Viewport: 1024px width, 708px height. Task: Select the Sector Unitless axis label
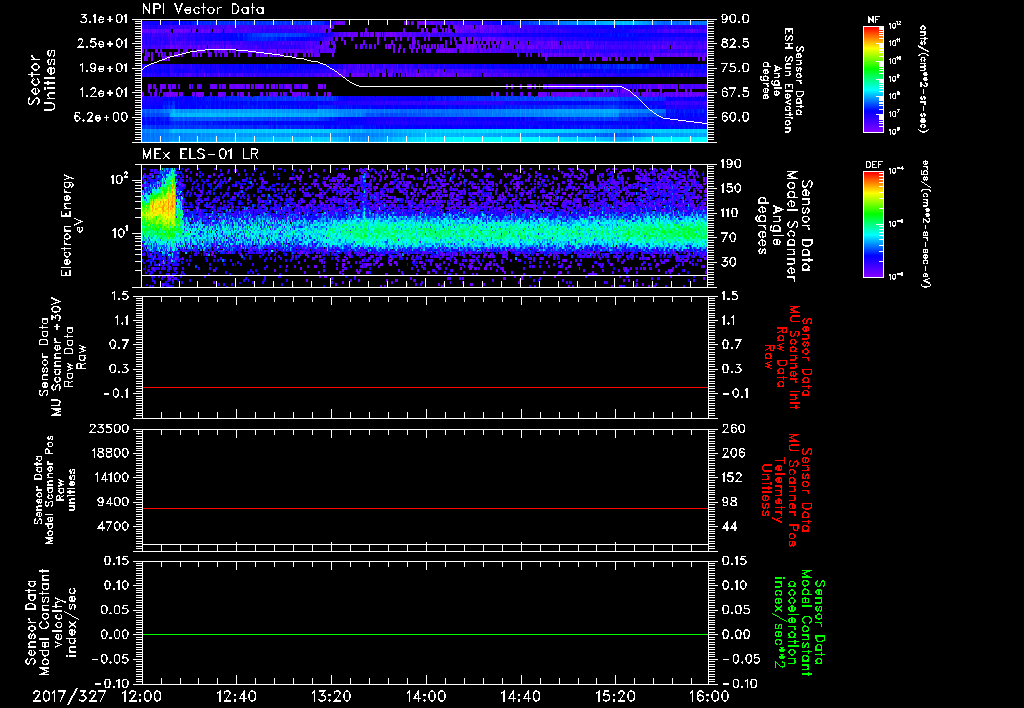[x=40, y=80]
